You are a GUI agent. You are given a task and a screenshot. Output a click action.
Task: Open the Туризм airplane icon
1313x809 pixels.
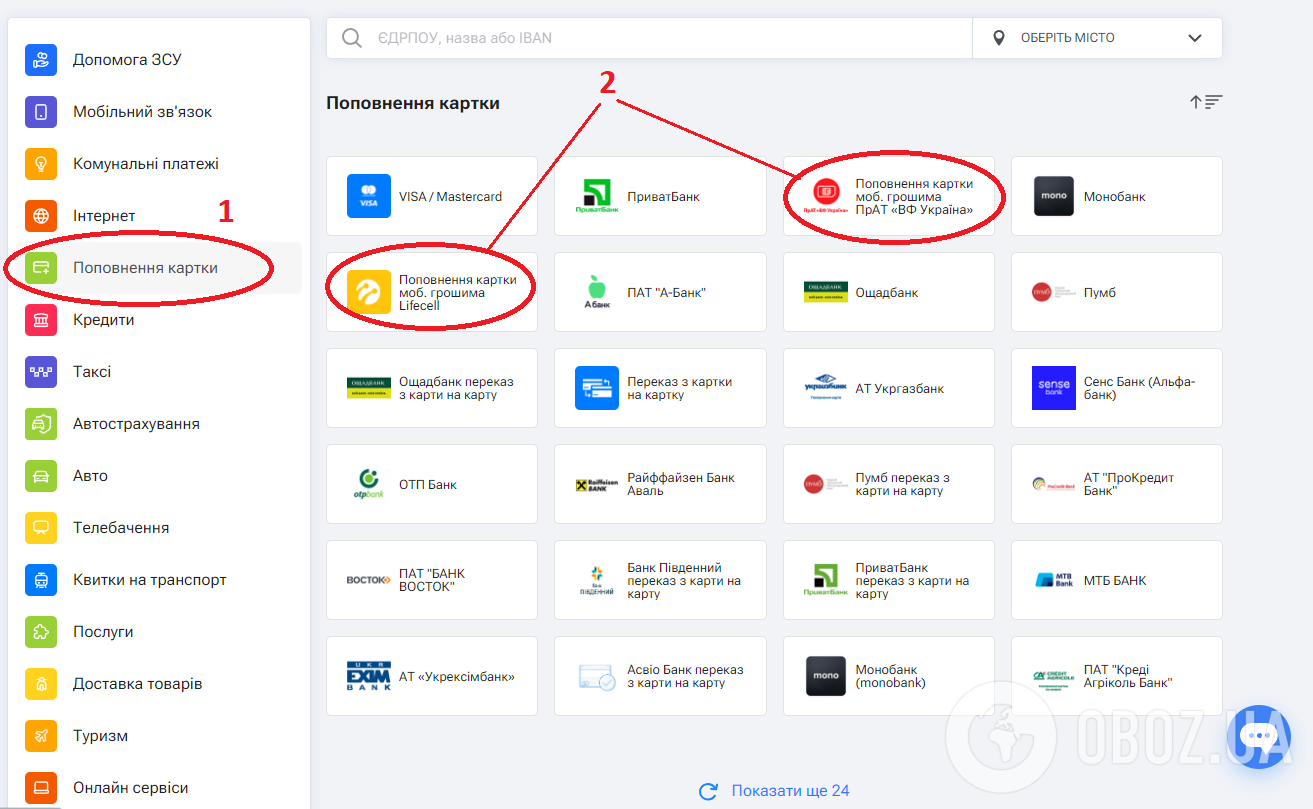[x=41, y=736]
